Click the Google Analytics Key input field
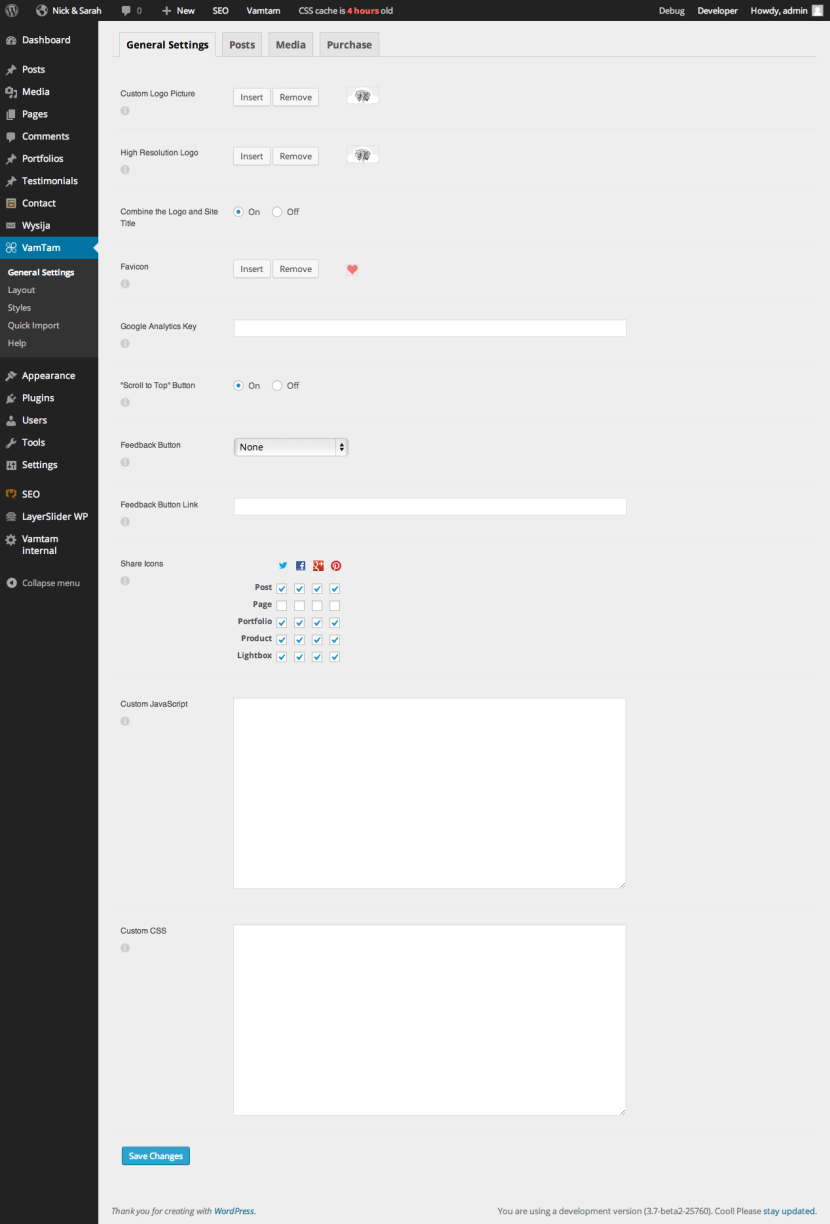 pyautogui.click(x=430, y=328)
